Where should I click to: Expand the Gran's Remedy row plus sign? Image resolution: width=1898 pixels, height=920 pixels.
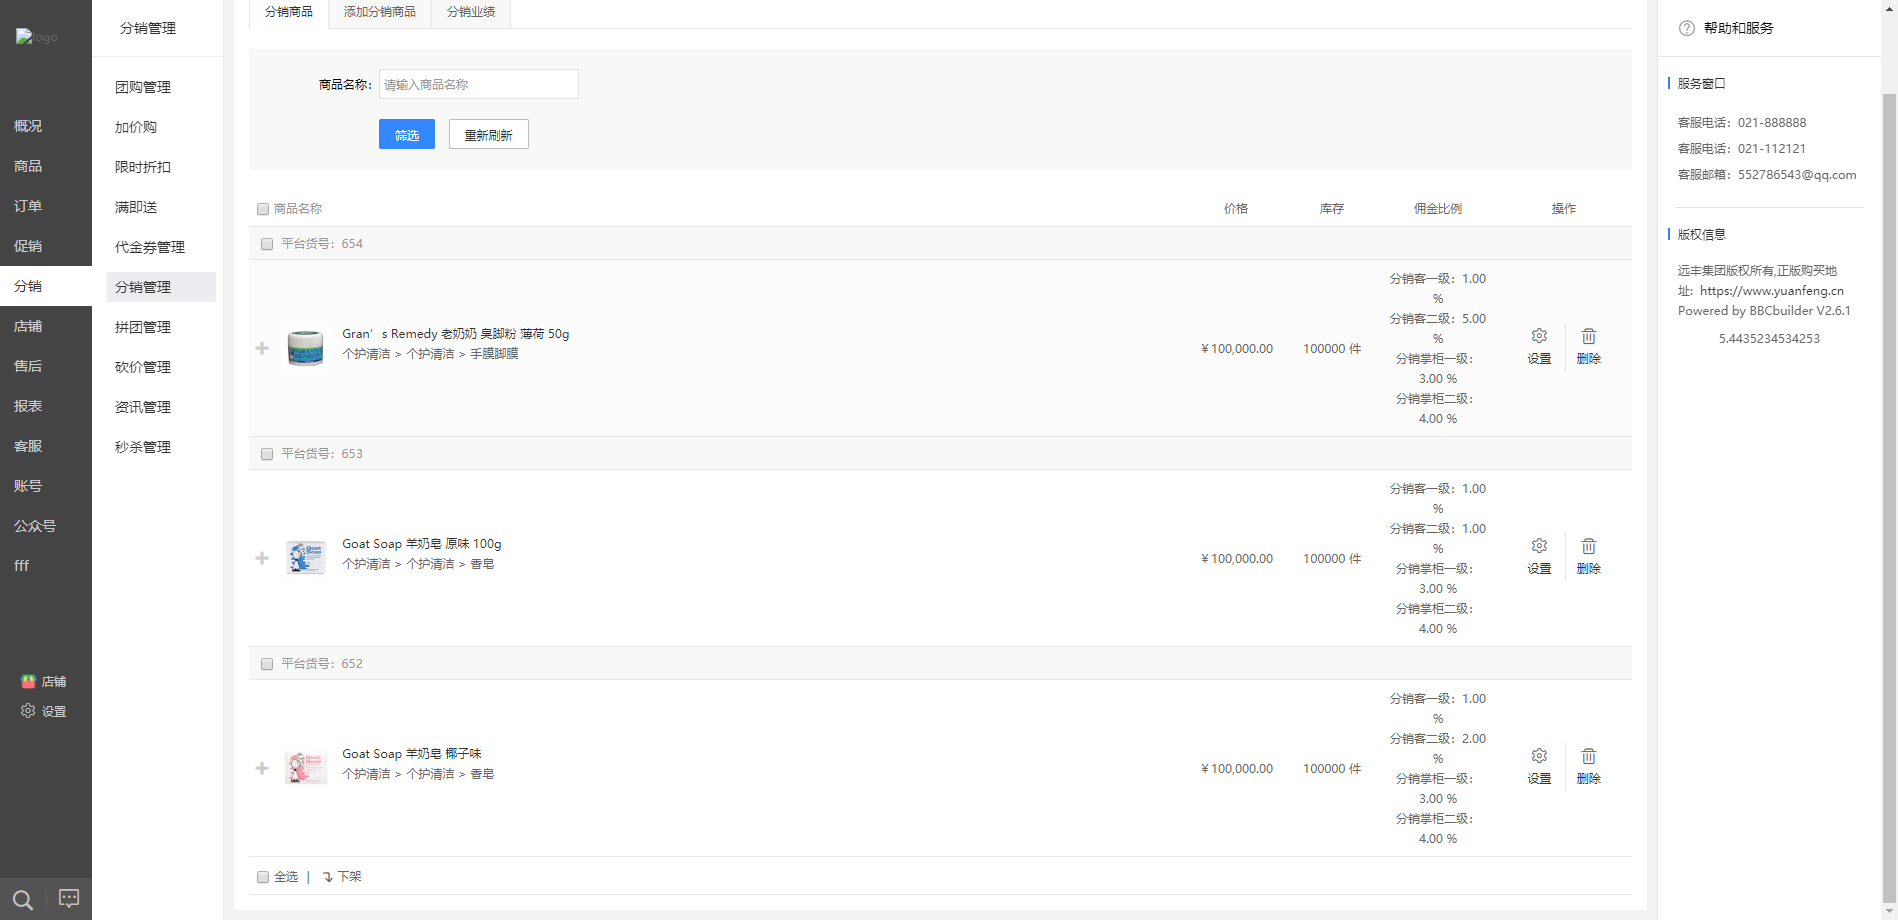tap(262, 348)
